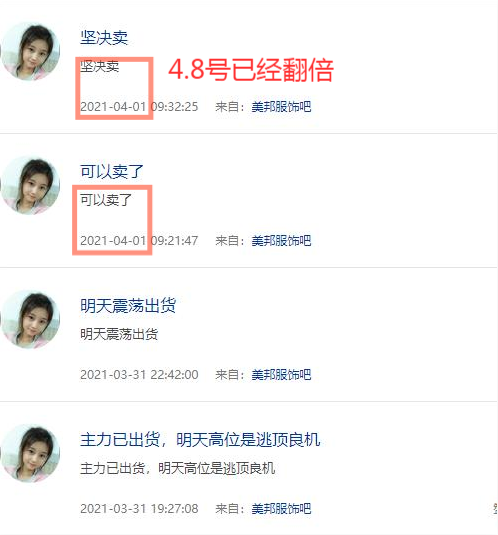This screenshot has height=535, width=498.
Task: Select body text 主力已出货，明天高位是逃顶良机 in the fourth post
Action: pyautogui.click(x=177, y=468)
